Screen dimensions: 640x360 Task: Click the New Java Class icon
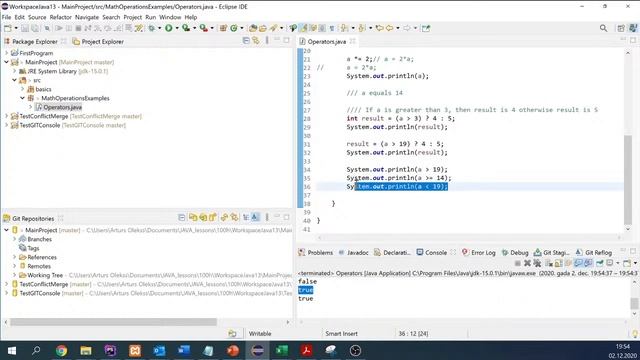pos(233,28)
